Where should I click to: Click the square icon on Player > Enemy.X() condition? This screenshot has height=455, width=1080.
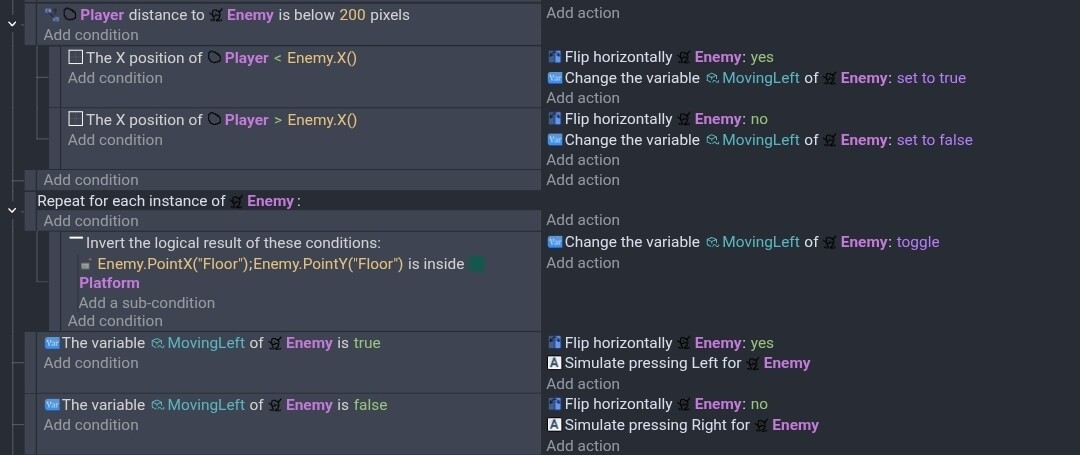[x=76, y=120]
